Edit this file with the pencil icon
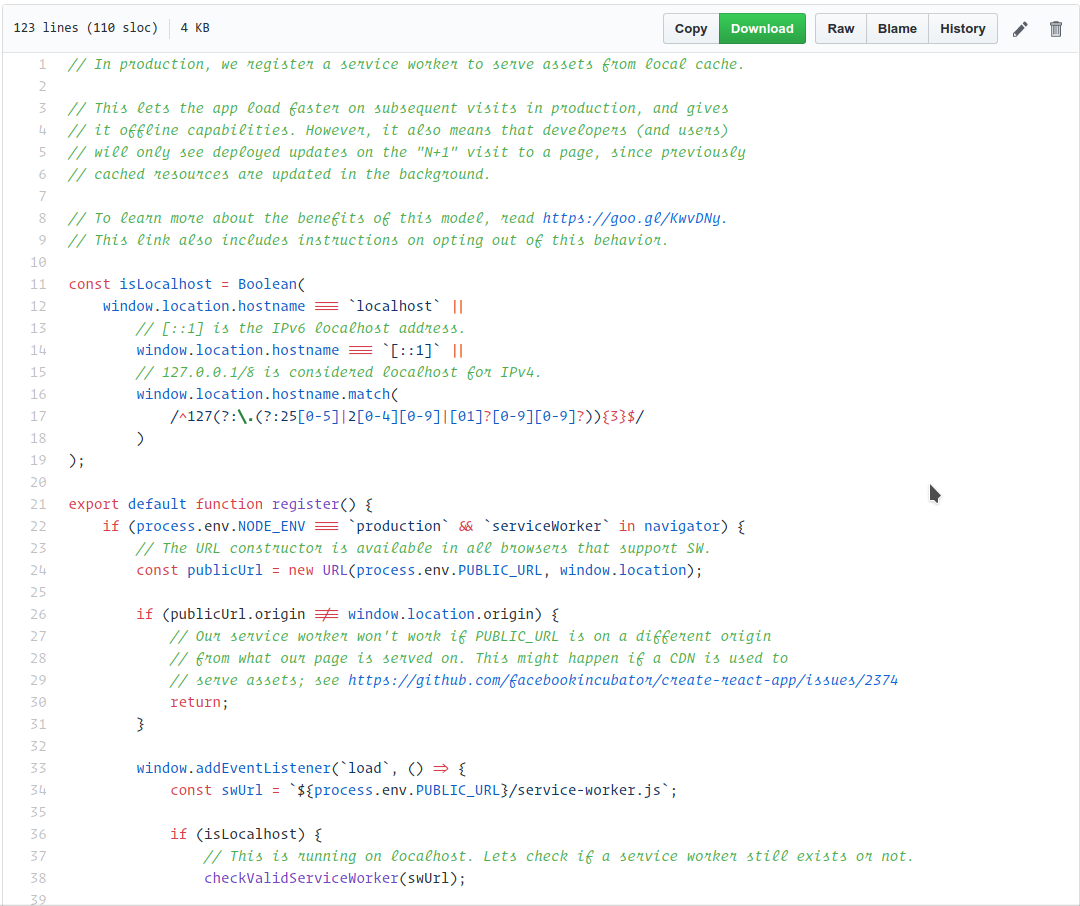 1019,29
